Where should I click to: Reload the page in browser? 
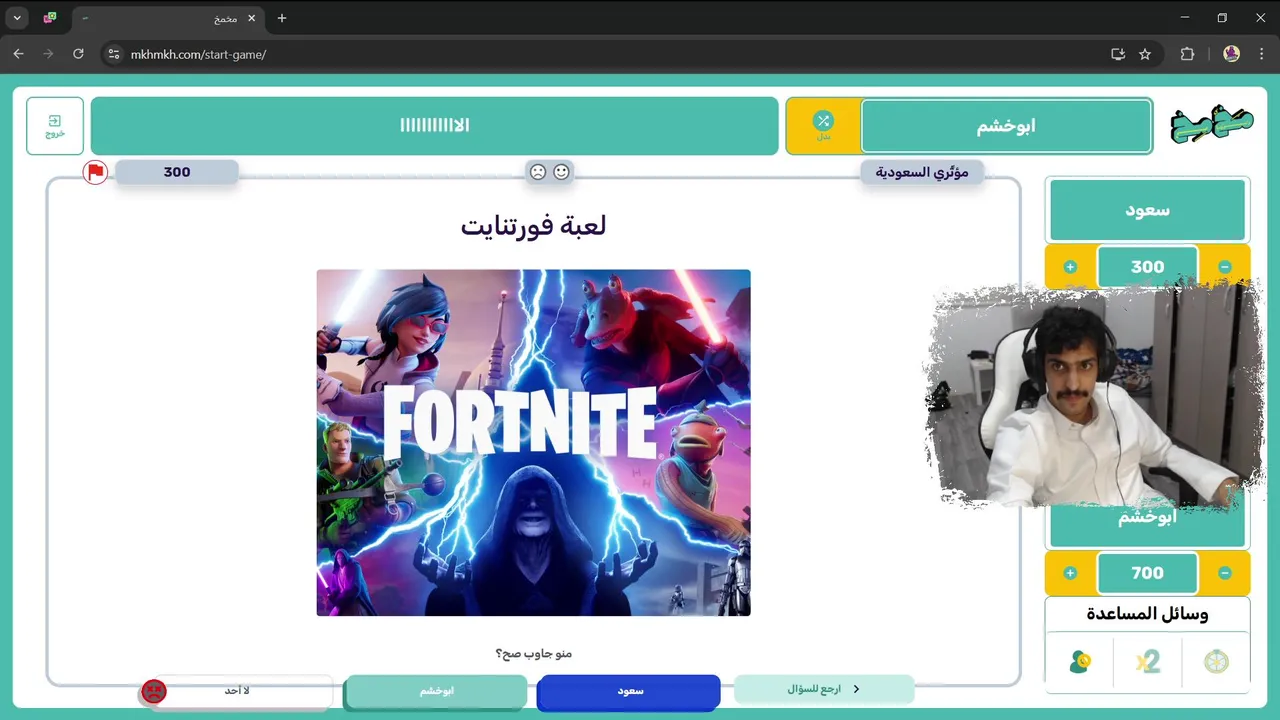click(x=78, y=54)
